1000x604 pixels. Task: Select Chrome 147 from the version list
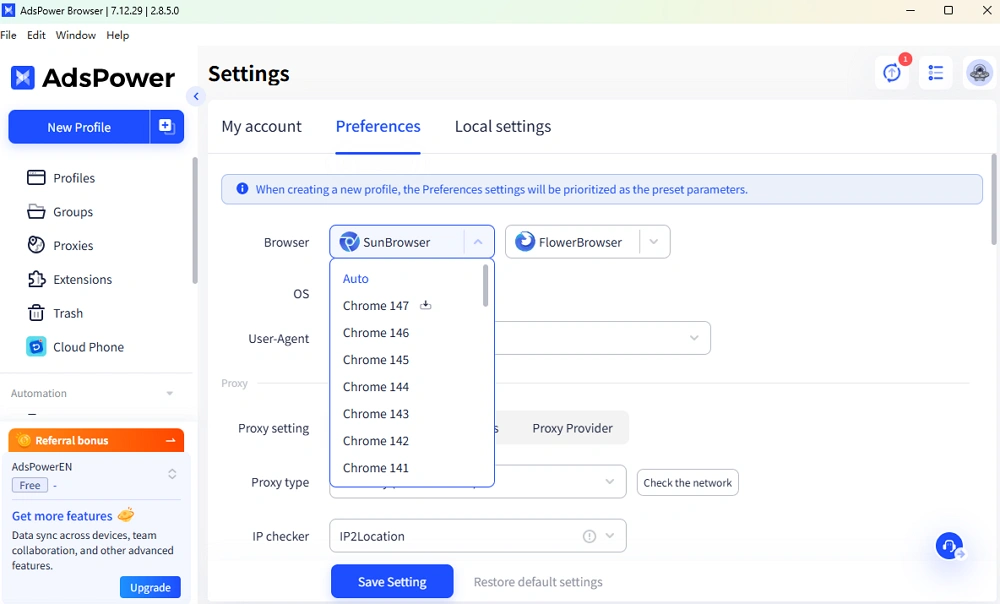[375, 306]
